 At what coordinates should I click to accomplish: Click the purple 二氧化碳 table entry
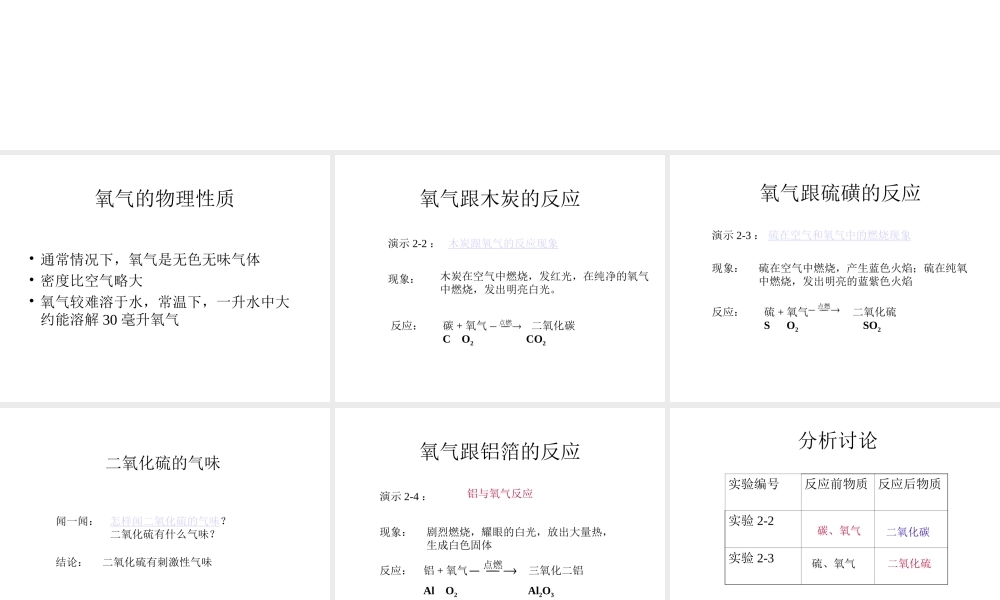(908, 531)
